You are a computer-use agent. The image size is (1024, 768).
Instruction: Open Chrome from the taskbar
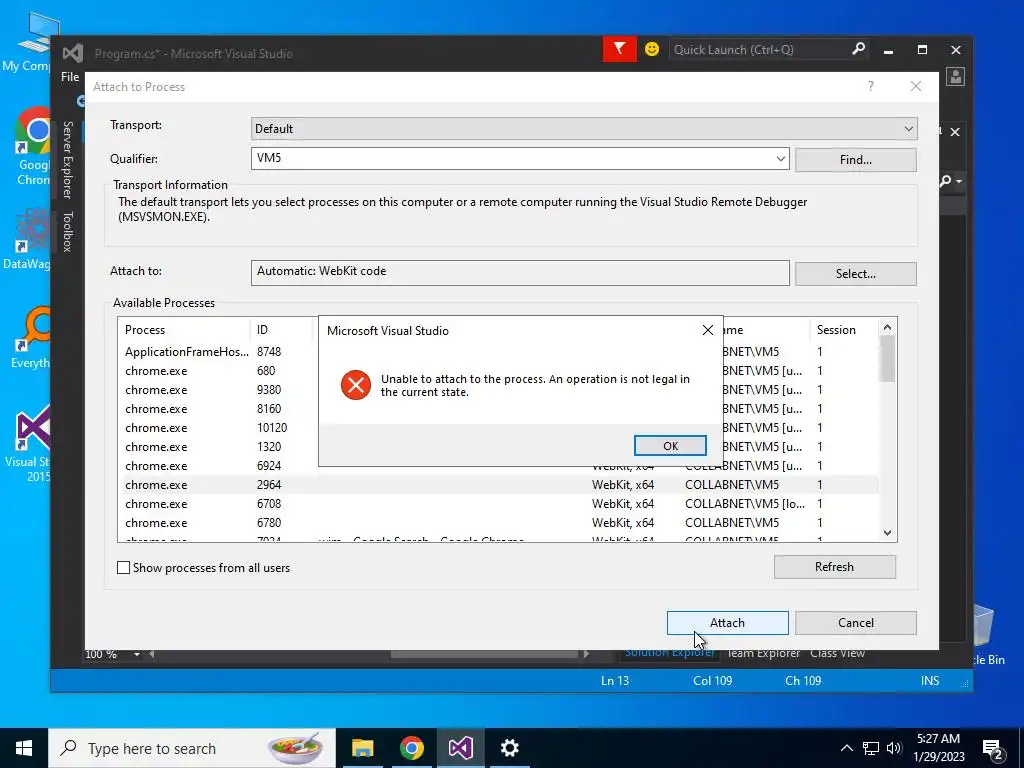pyautogui.click(x=411, y=748)
